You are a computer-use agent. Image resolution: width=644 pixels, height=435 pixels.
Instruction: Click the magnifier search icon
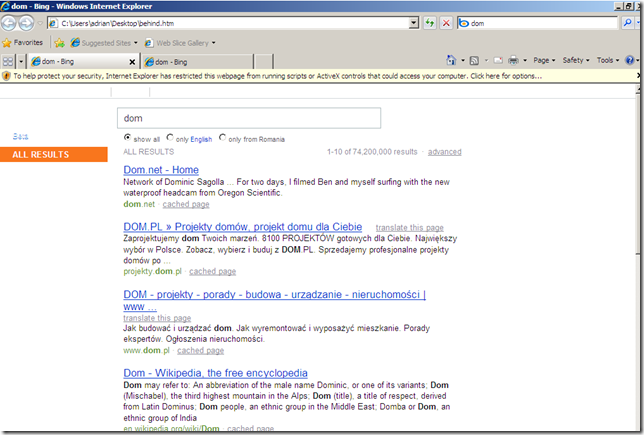pos(627,23)
